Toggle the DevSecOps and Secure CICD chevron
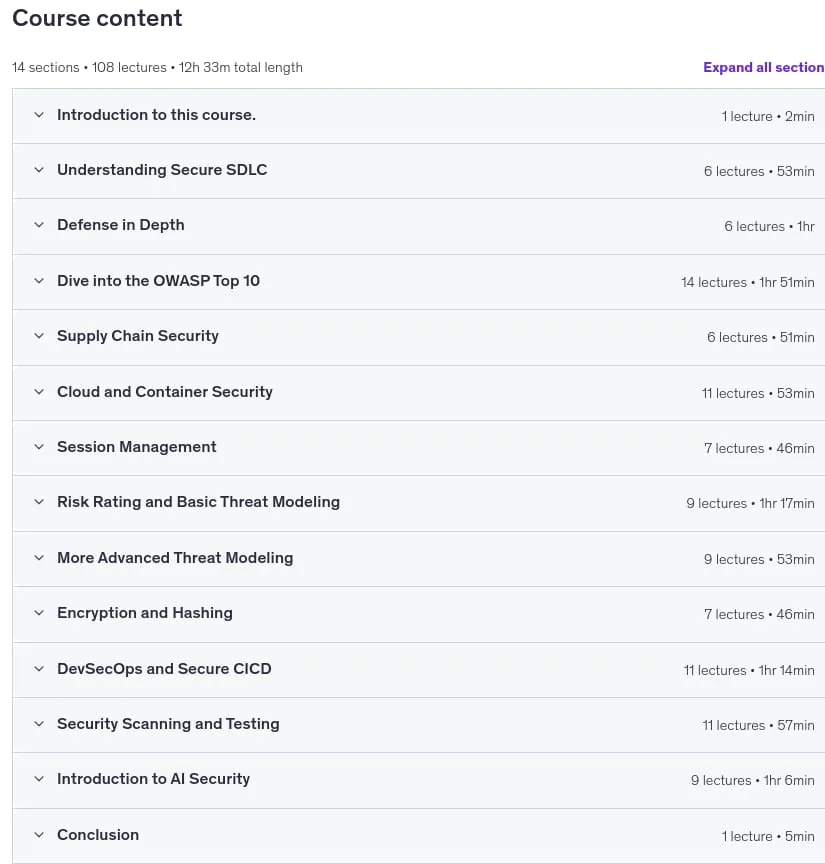 pos(39,669)
